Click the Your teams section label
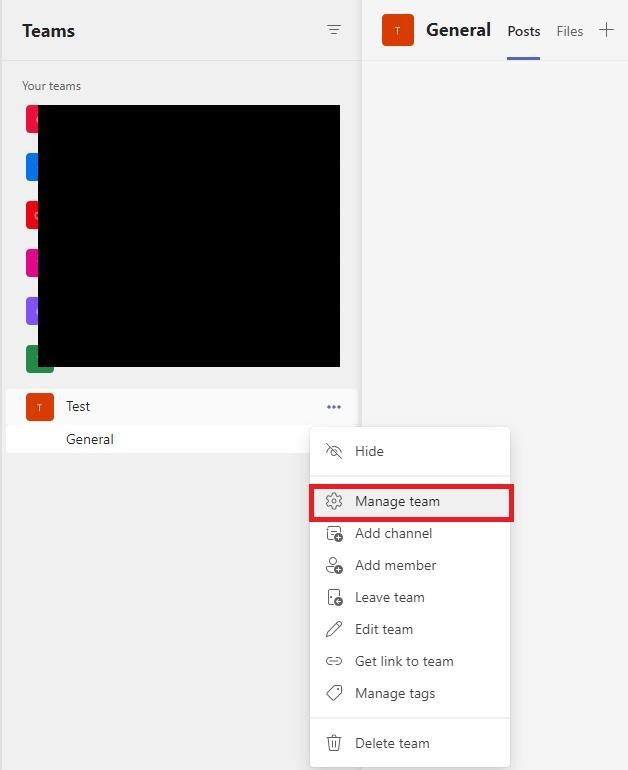Screen dimensions: 628x770 52,86
